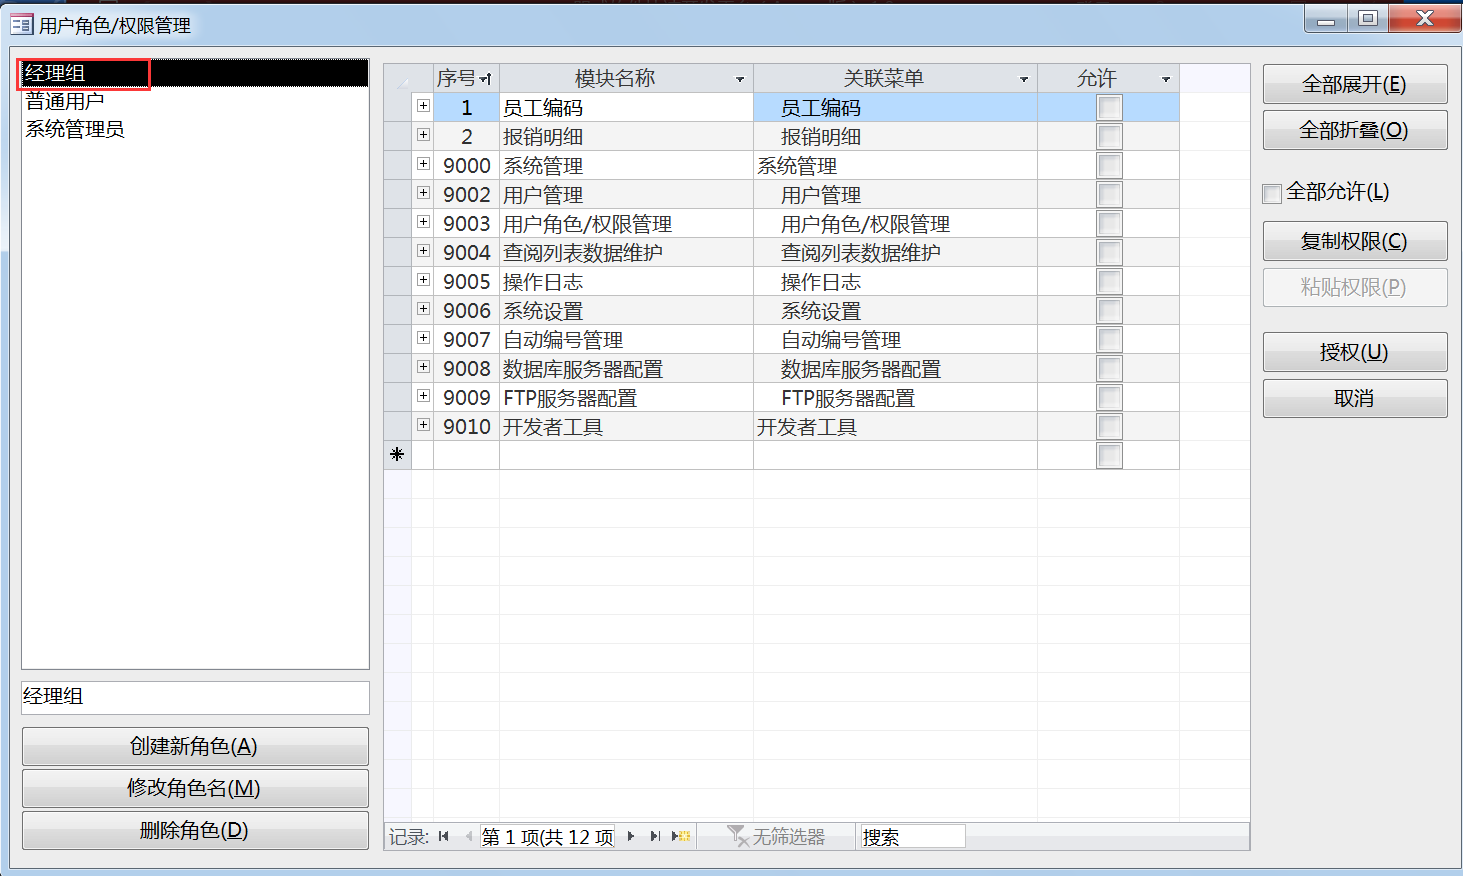The width and height of the screenshot is (1463, 876).
Task: Select 经理组 role in list
Action: pos(195,73)
